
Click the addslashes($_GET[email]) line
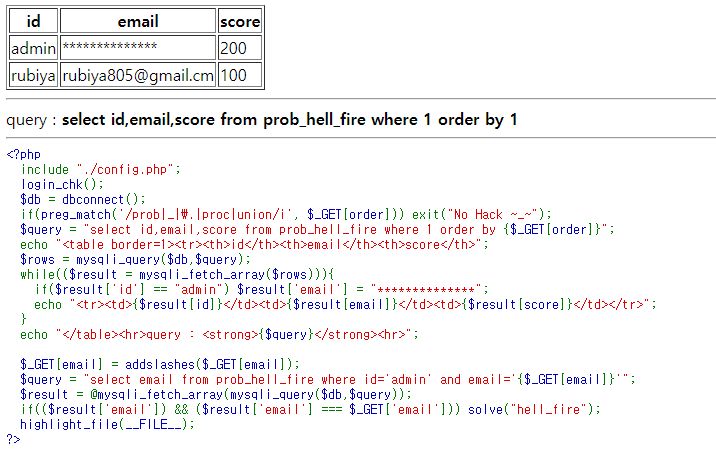(x=160, y=364)
